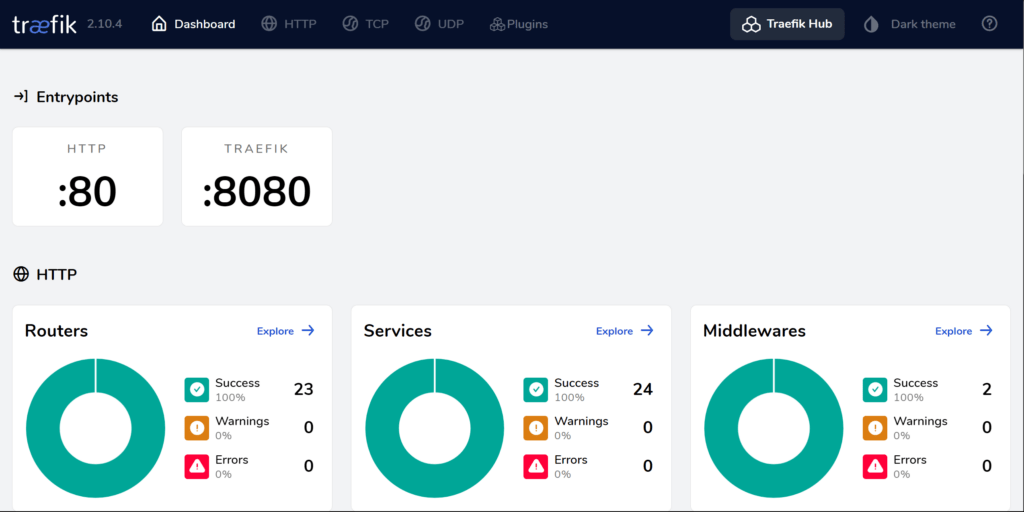
Task: Click Middlewares Errors triangle icon
Action: pyautogui.click(x=875, y=466)
